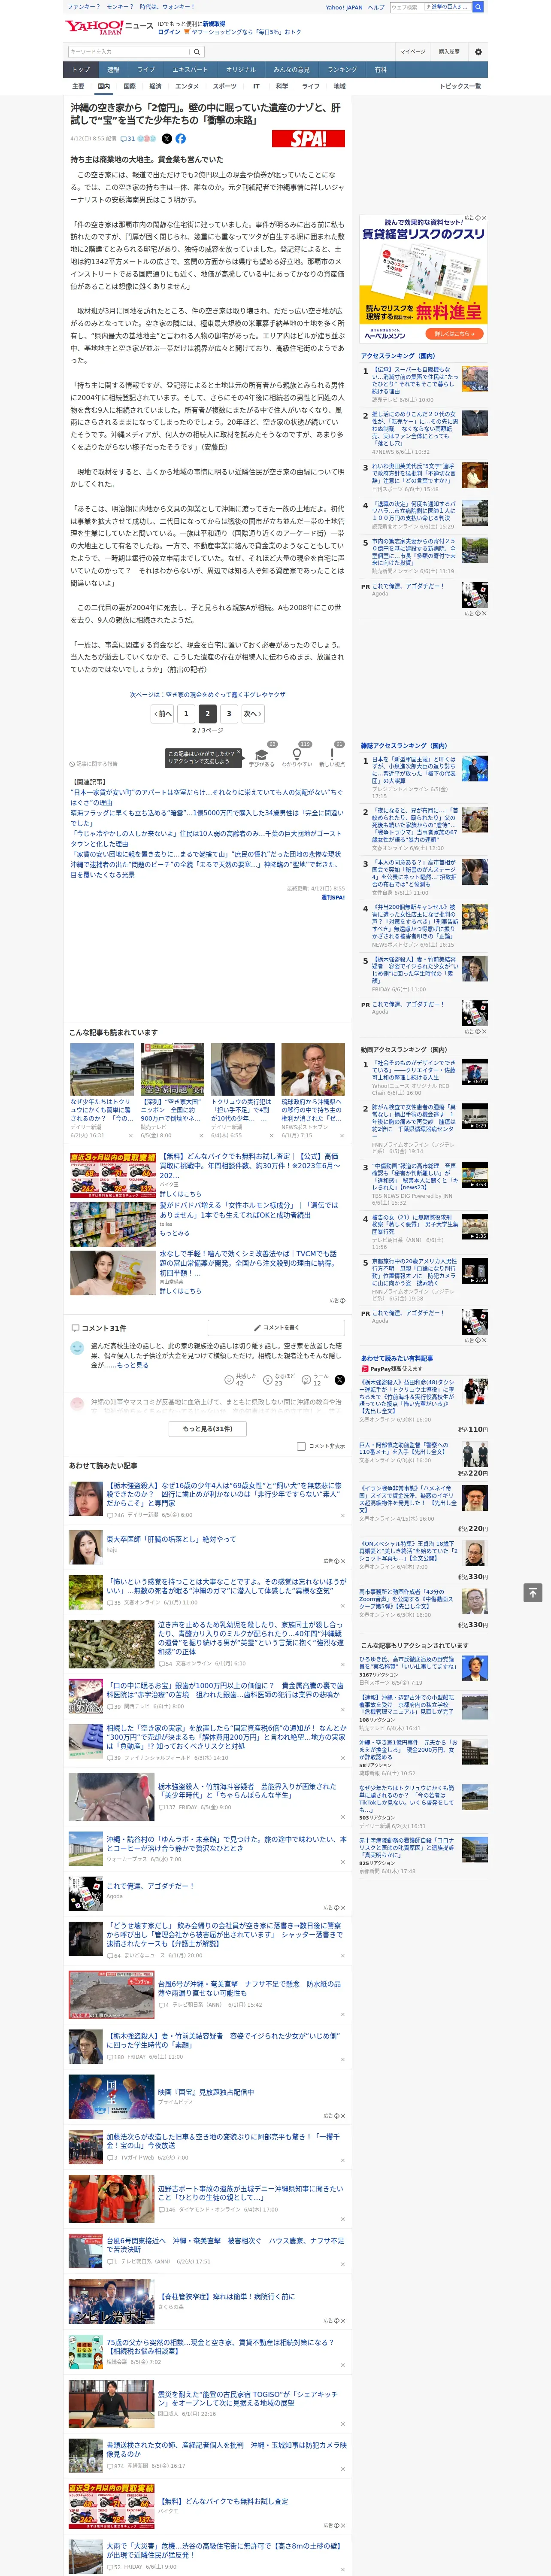Image resolution: width=551 pixels, height=2576 pixels.
Task: Select the 速報 tab
Action: [x=113, y=70]
